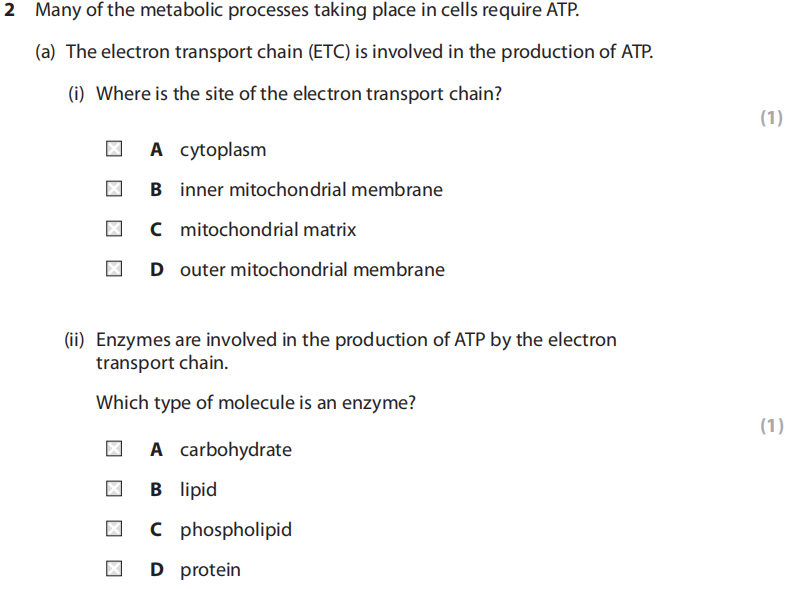Click the "outer mitochondrial membrane" option text
800x589 pixels.
tap(312, 270)
